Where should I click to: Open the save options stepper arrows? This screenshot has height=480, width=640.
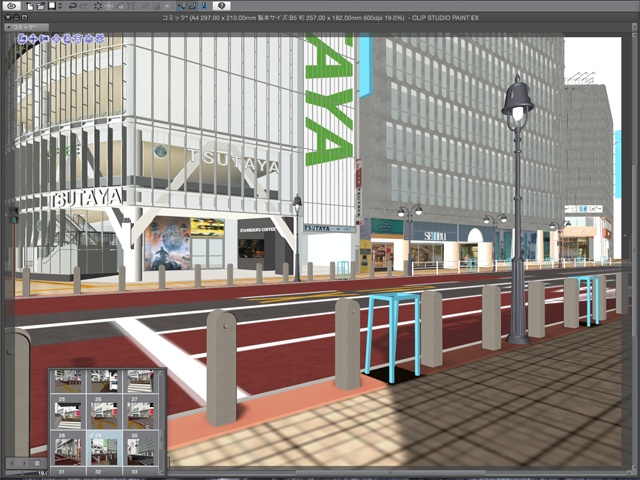point(60,6)
